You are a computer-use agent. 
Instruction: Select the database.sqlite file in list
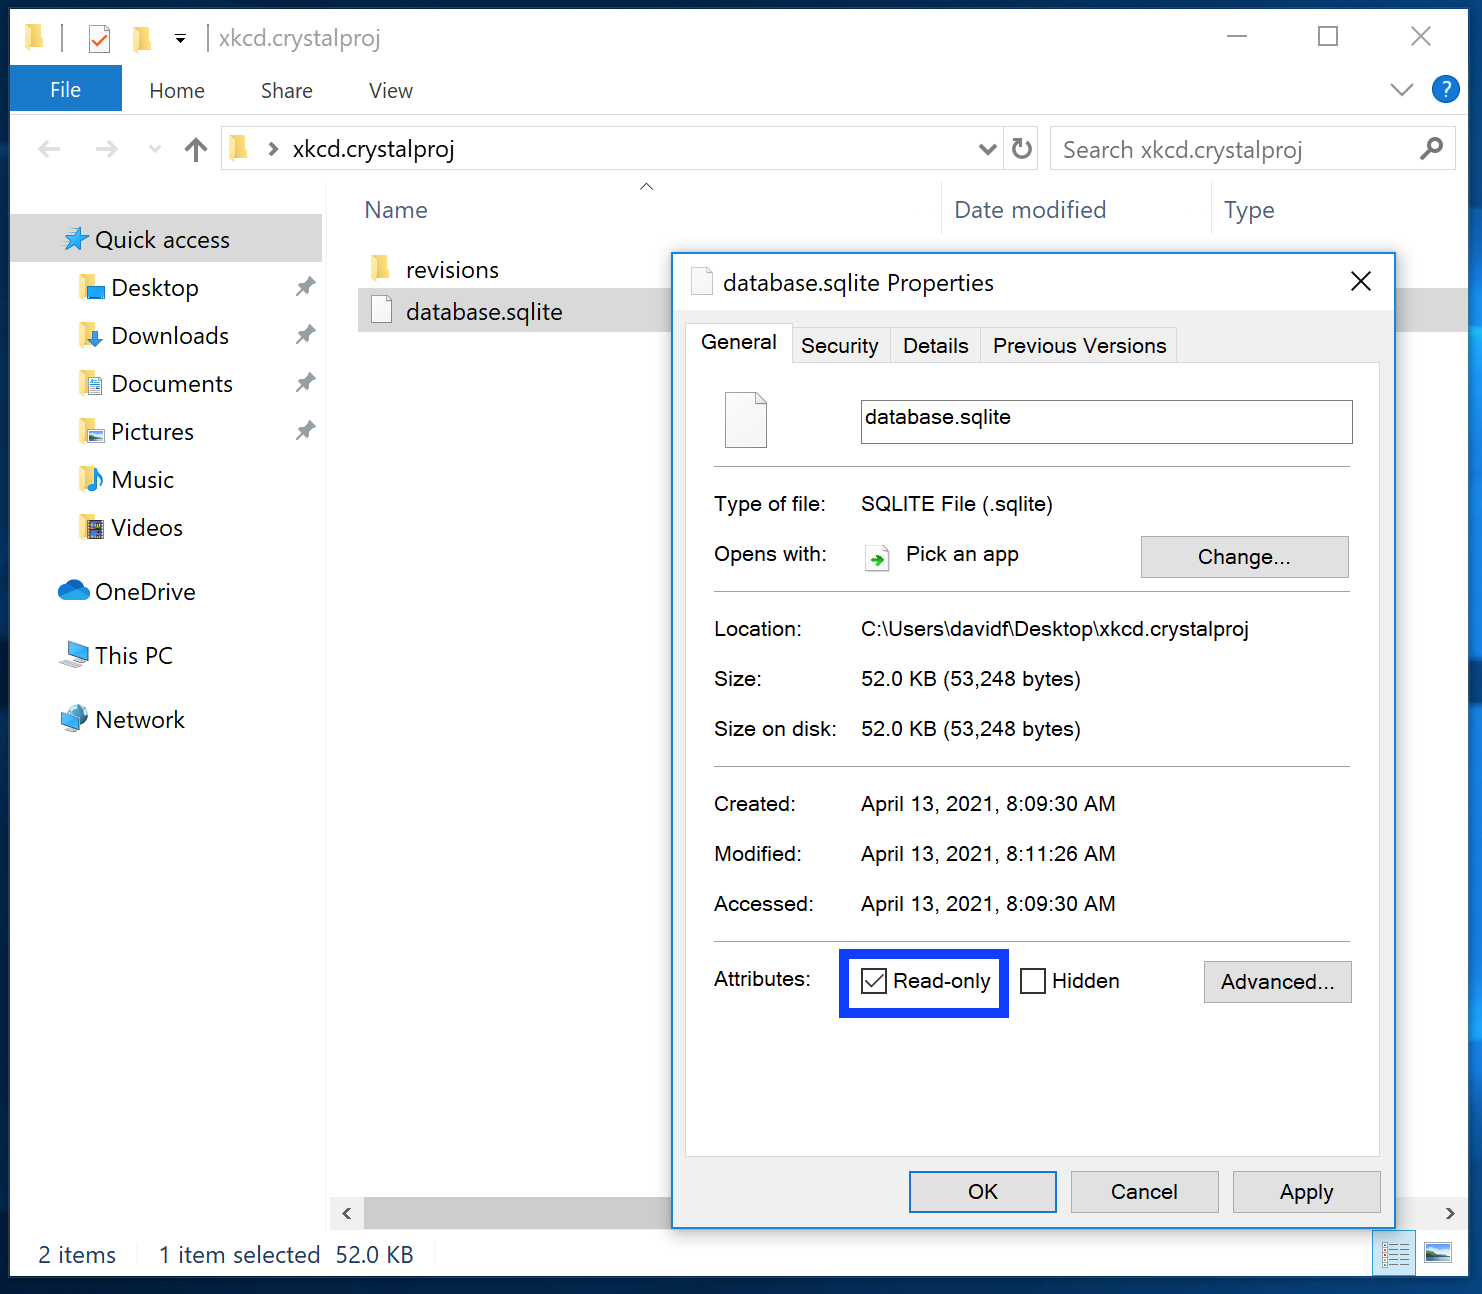tap(484, 312)
